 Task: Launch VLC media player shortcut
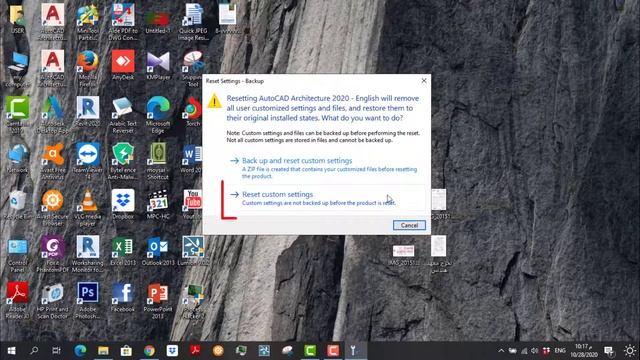pyautogui.click(x=87, y=208)
